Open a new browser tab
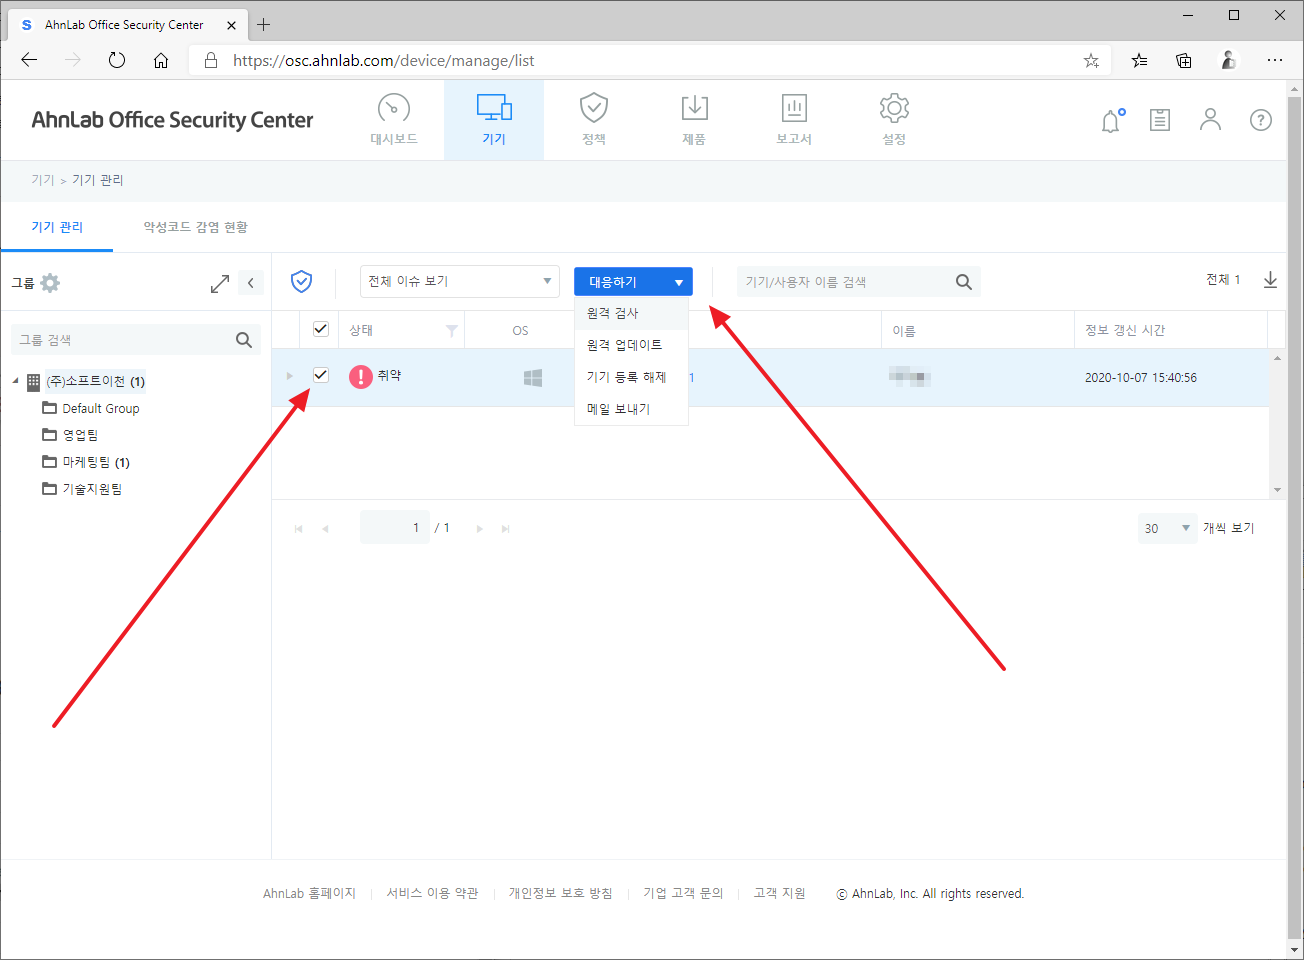 [264, 24]
